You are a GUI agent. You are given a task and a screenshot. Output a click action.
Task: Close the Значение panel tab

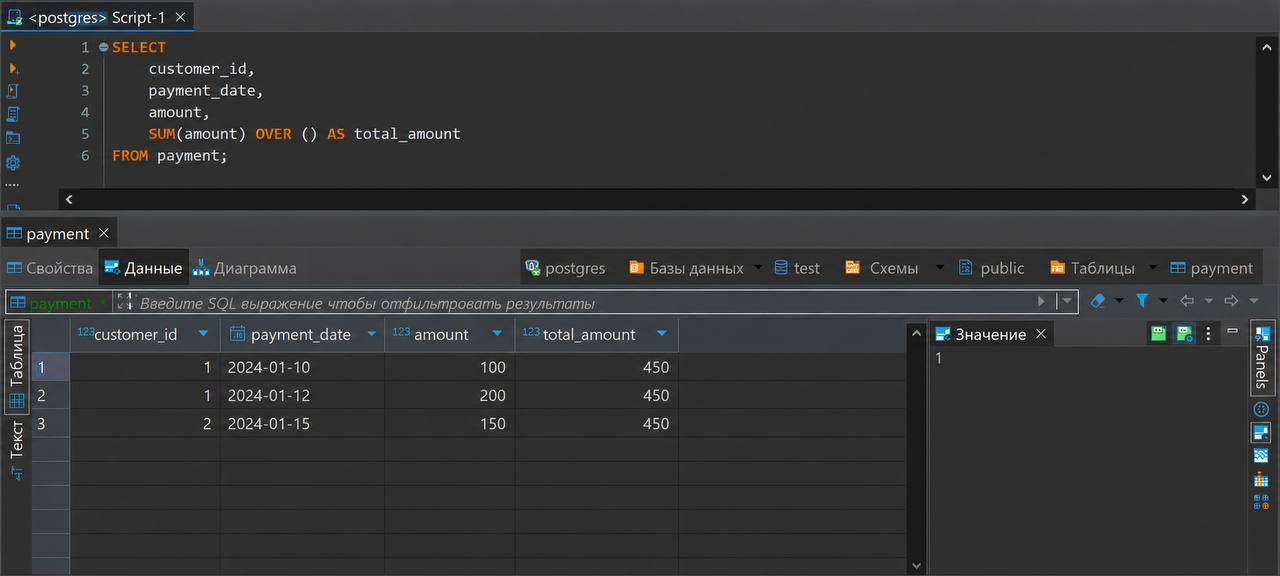(1040, 334)
